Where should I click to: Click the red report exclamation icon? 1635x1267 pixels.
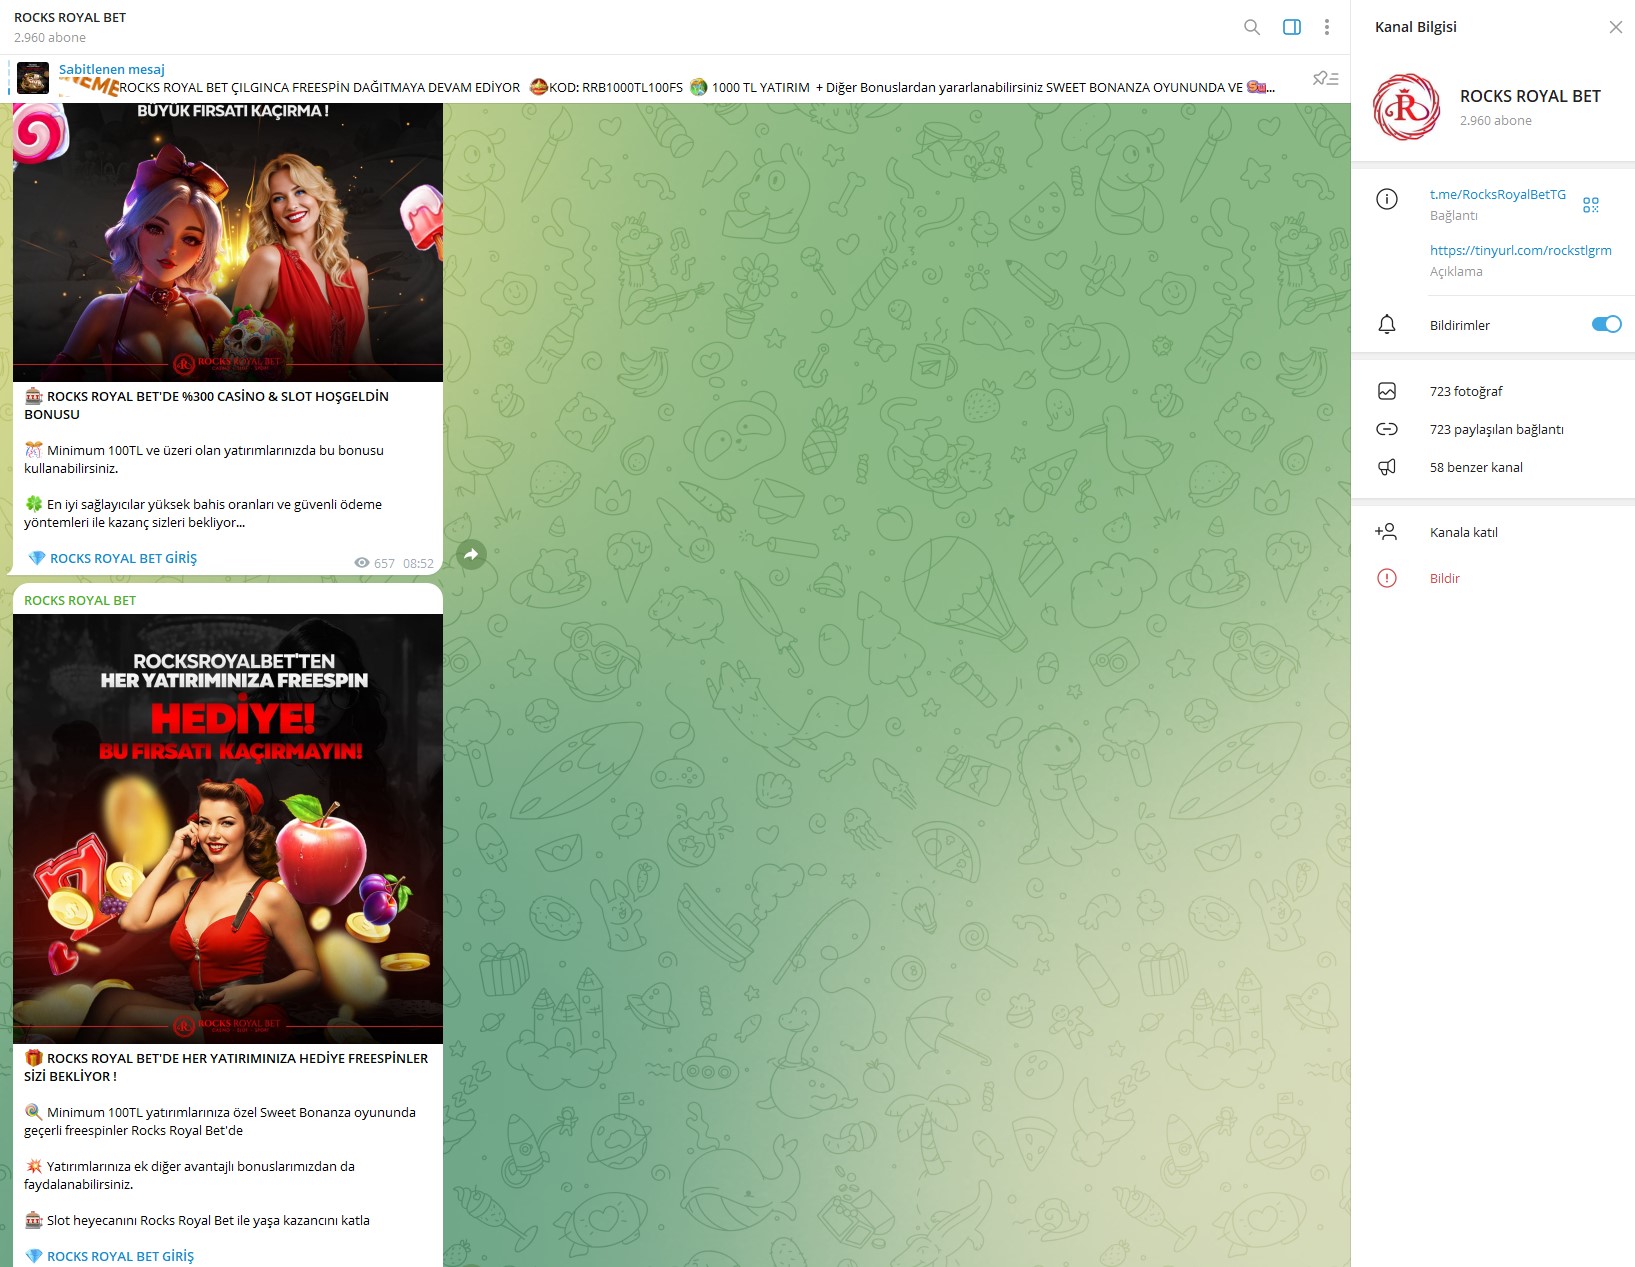[x=1386, y=578]
